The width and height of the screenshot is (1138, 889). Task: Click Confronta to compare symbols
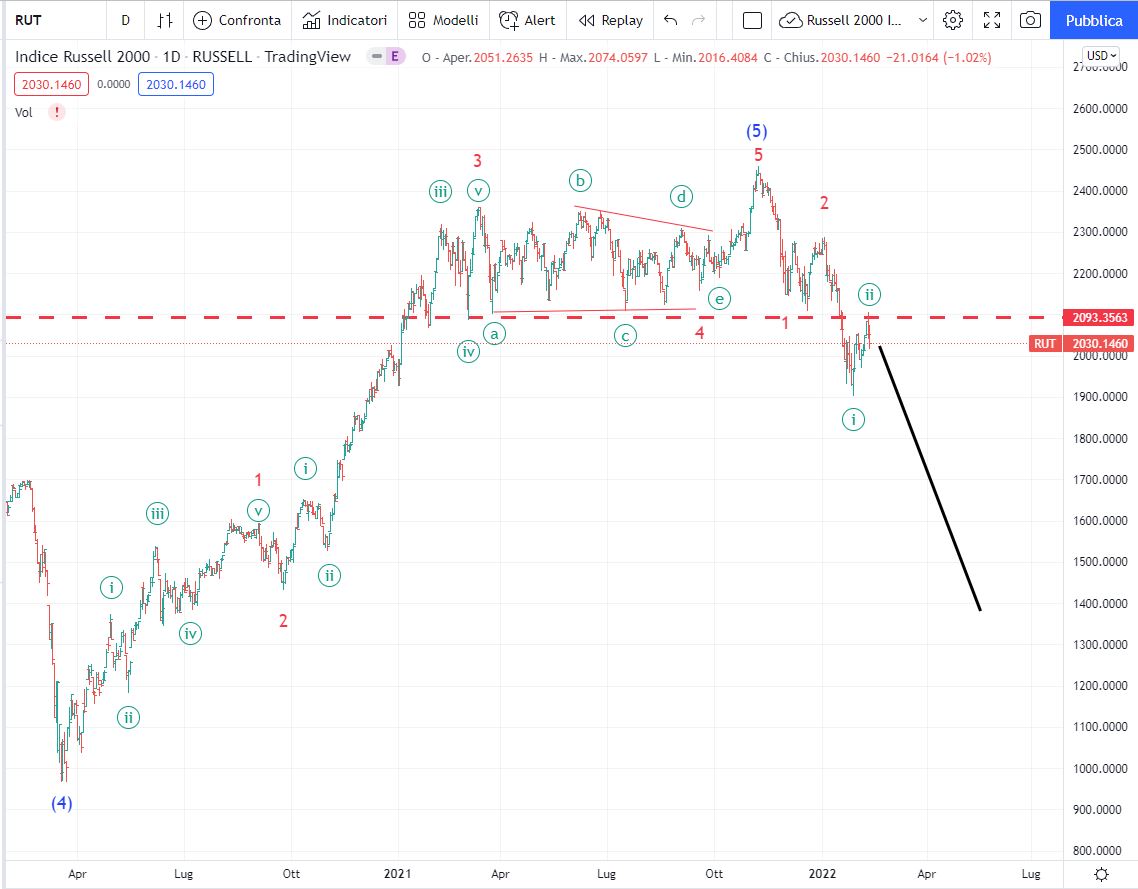[237, 20]
